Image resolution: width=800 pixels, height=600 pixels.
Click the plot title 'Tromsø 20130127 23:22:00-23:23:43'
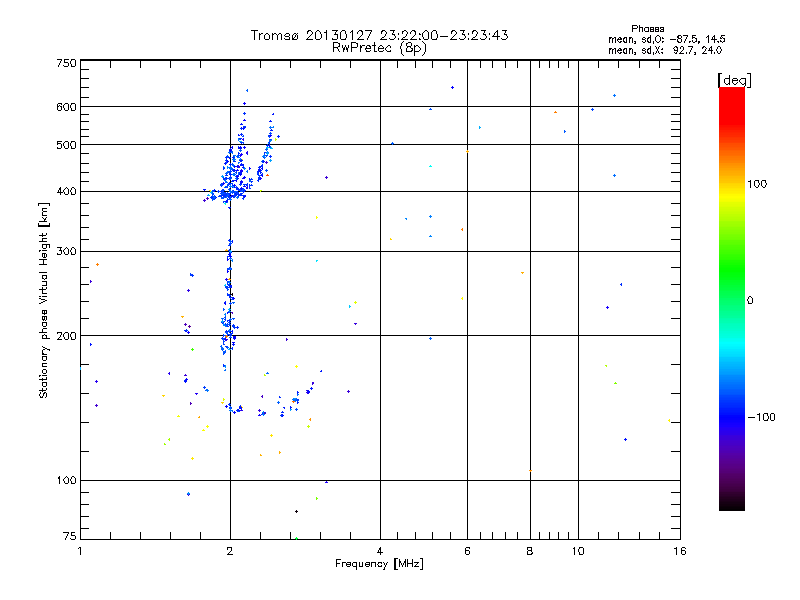point(379,35)
